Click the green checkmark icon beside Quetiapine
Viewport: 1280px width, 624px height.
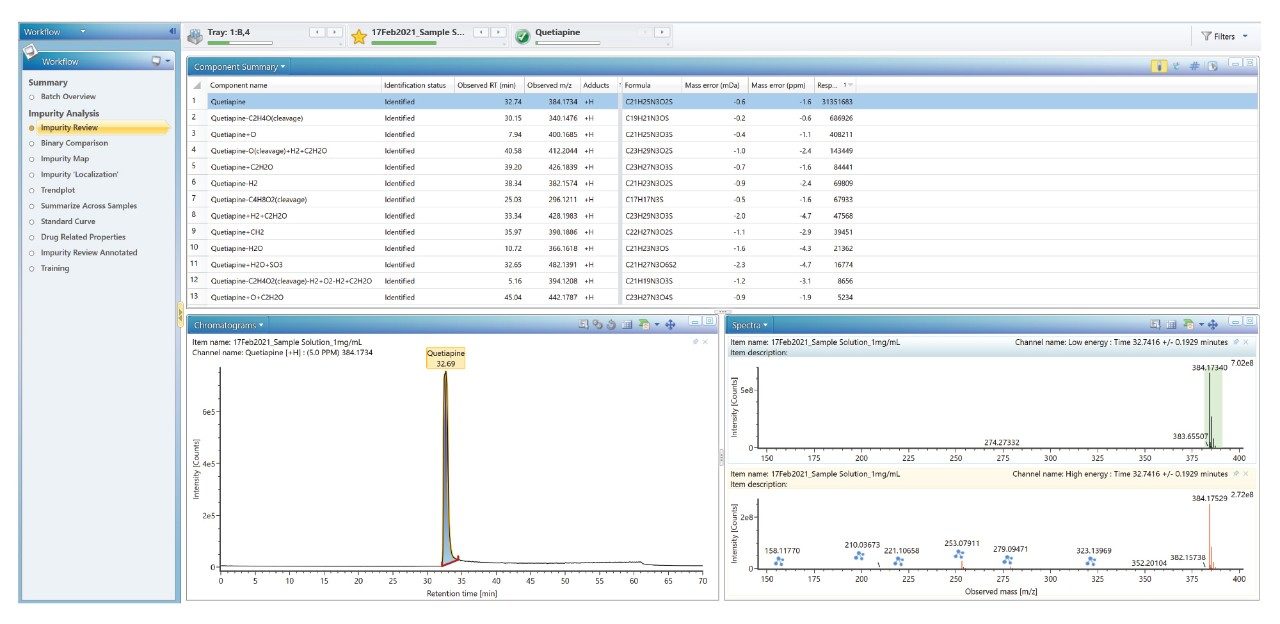522,36
